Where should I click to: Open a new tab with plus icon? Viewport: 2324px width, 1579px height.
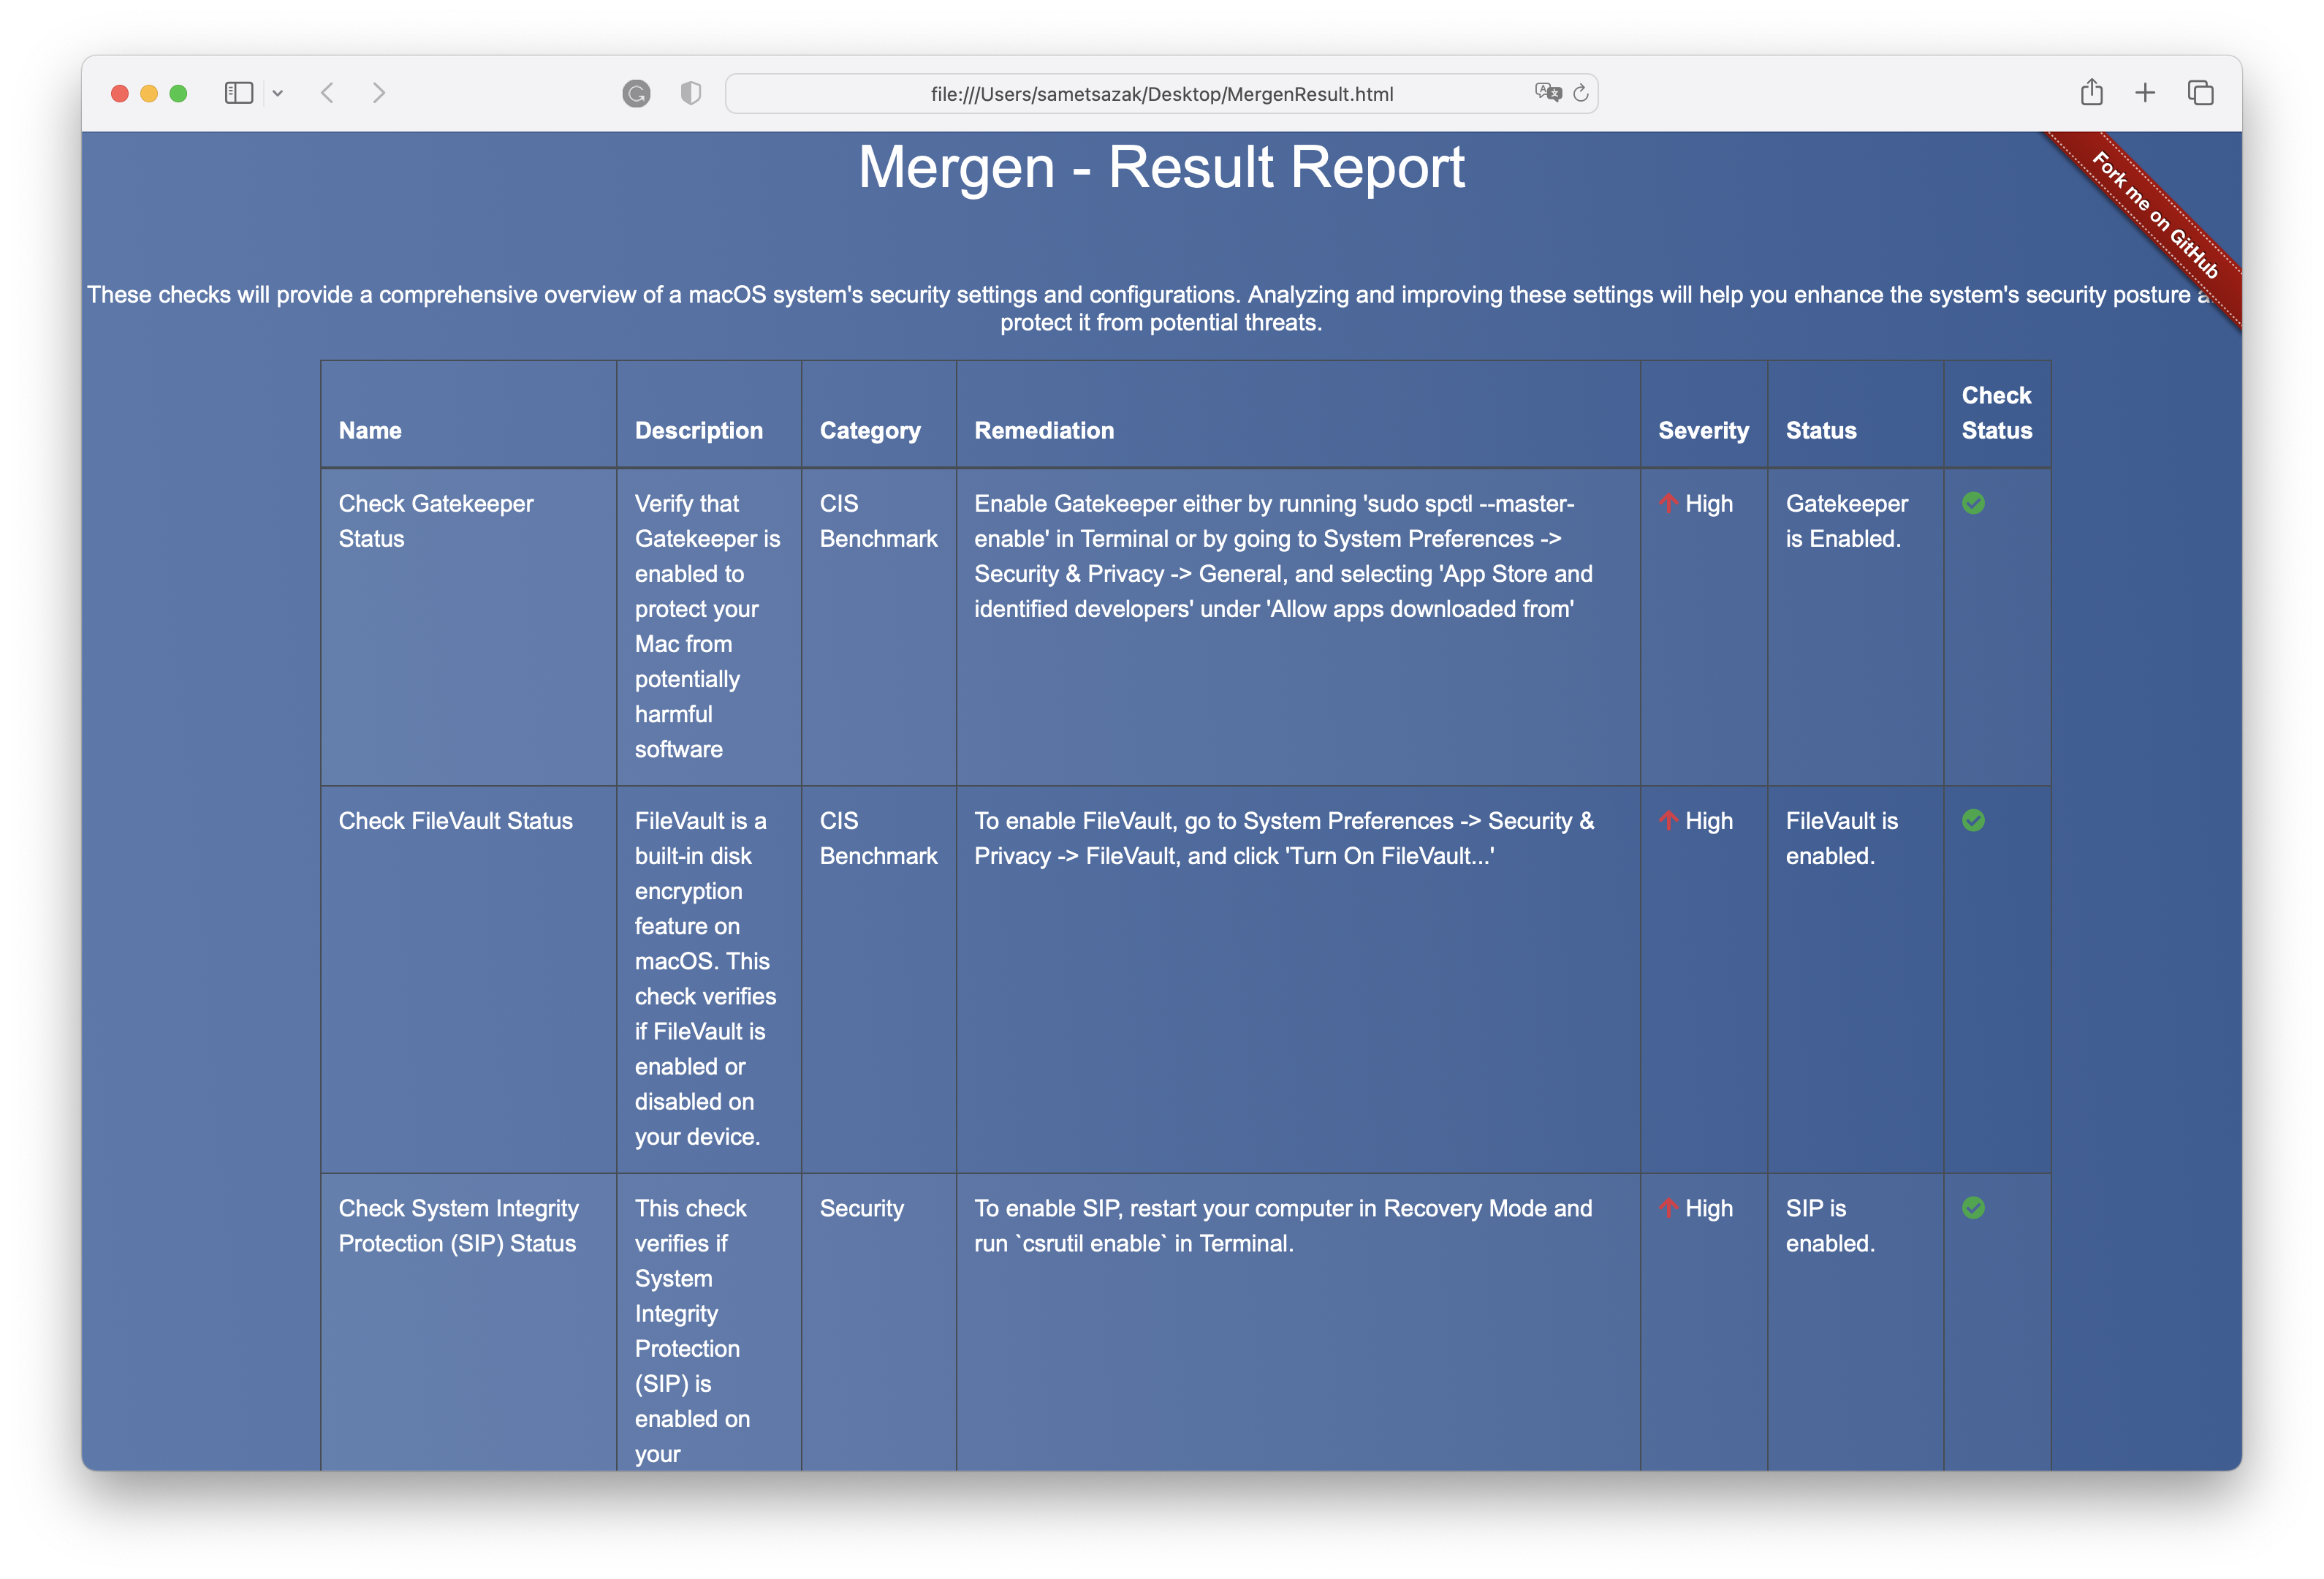(x=2145, y=93)
